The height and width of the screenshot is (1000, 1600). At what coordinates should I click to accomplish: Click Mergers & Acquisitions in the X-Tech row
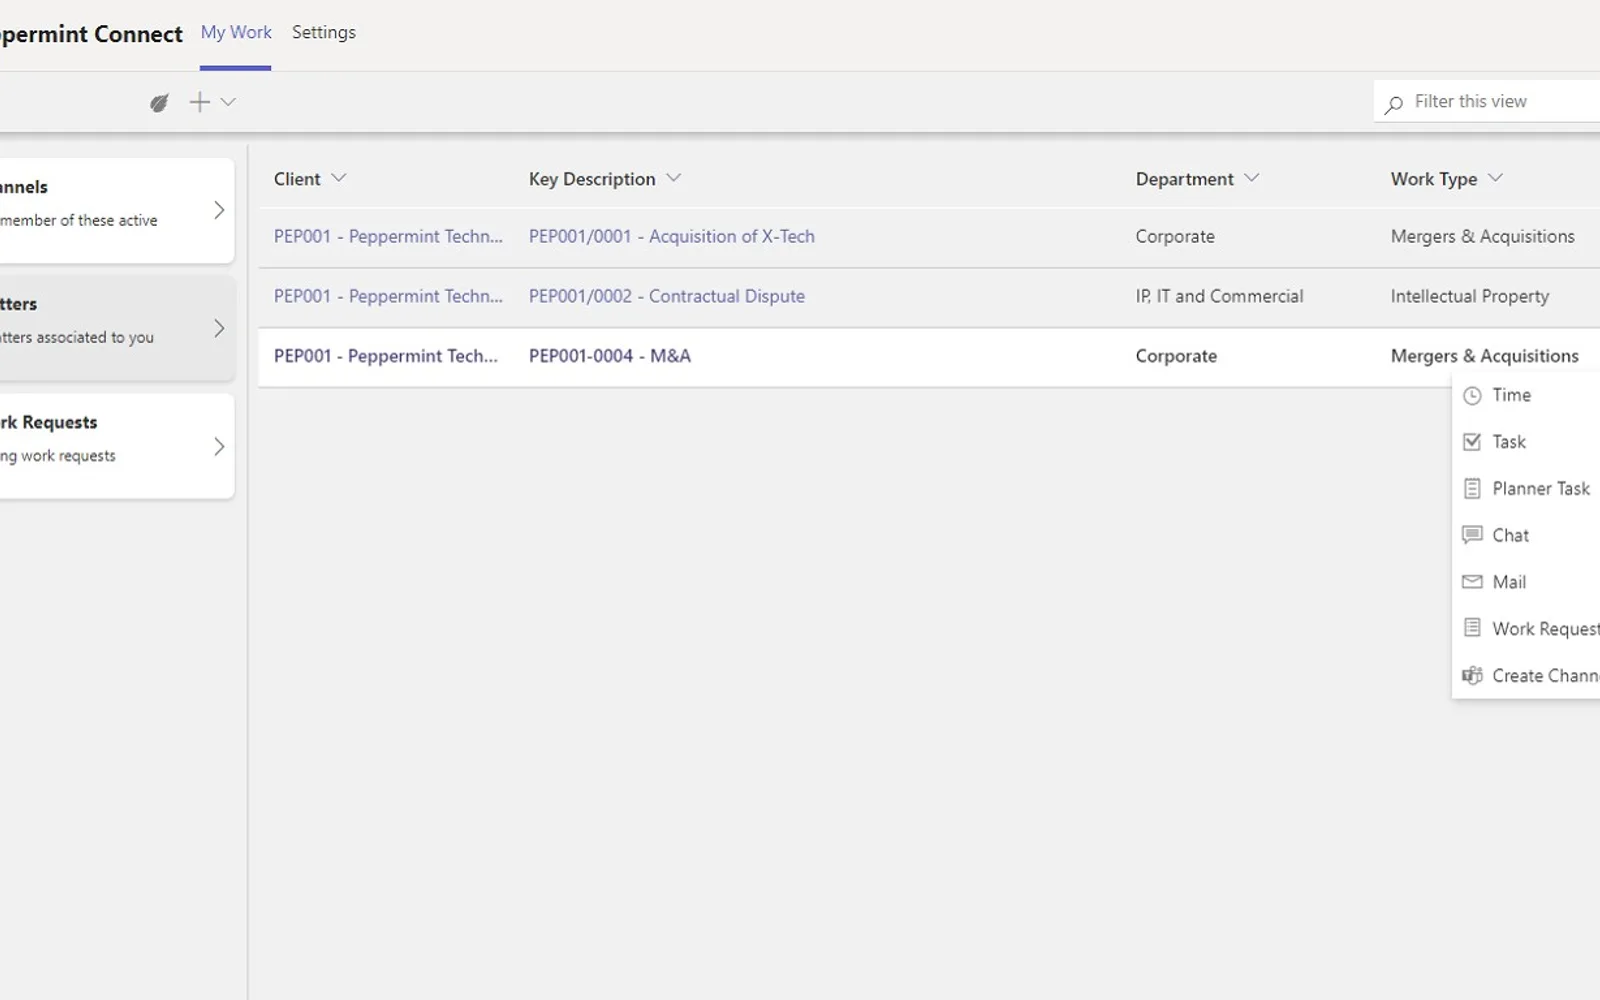pyautogui.click(x=1483, y=237)
